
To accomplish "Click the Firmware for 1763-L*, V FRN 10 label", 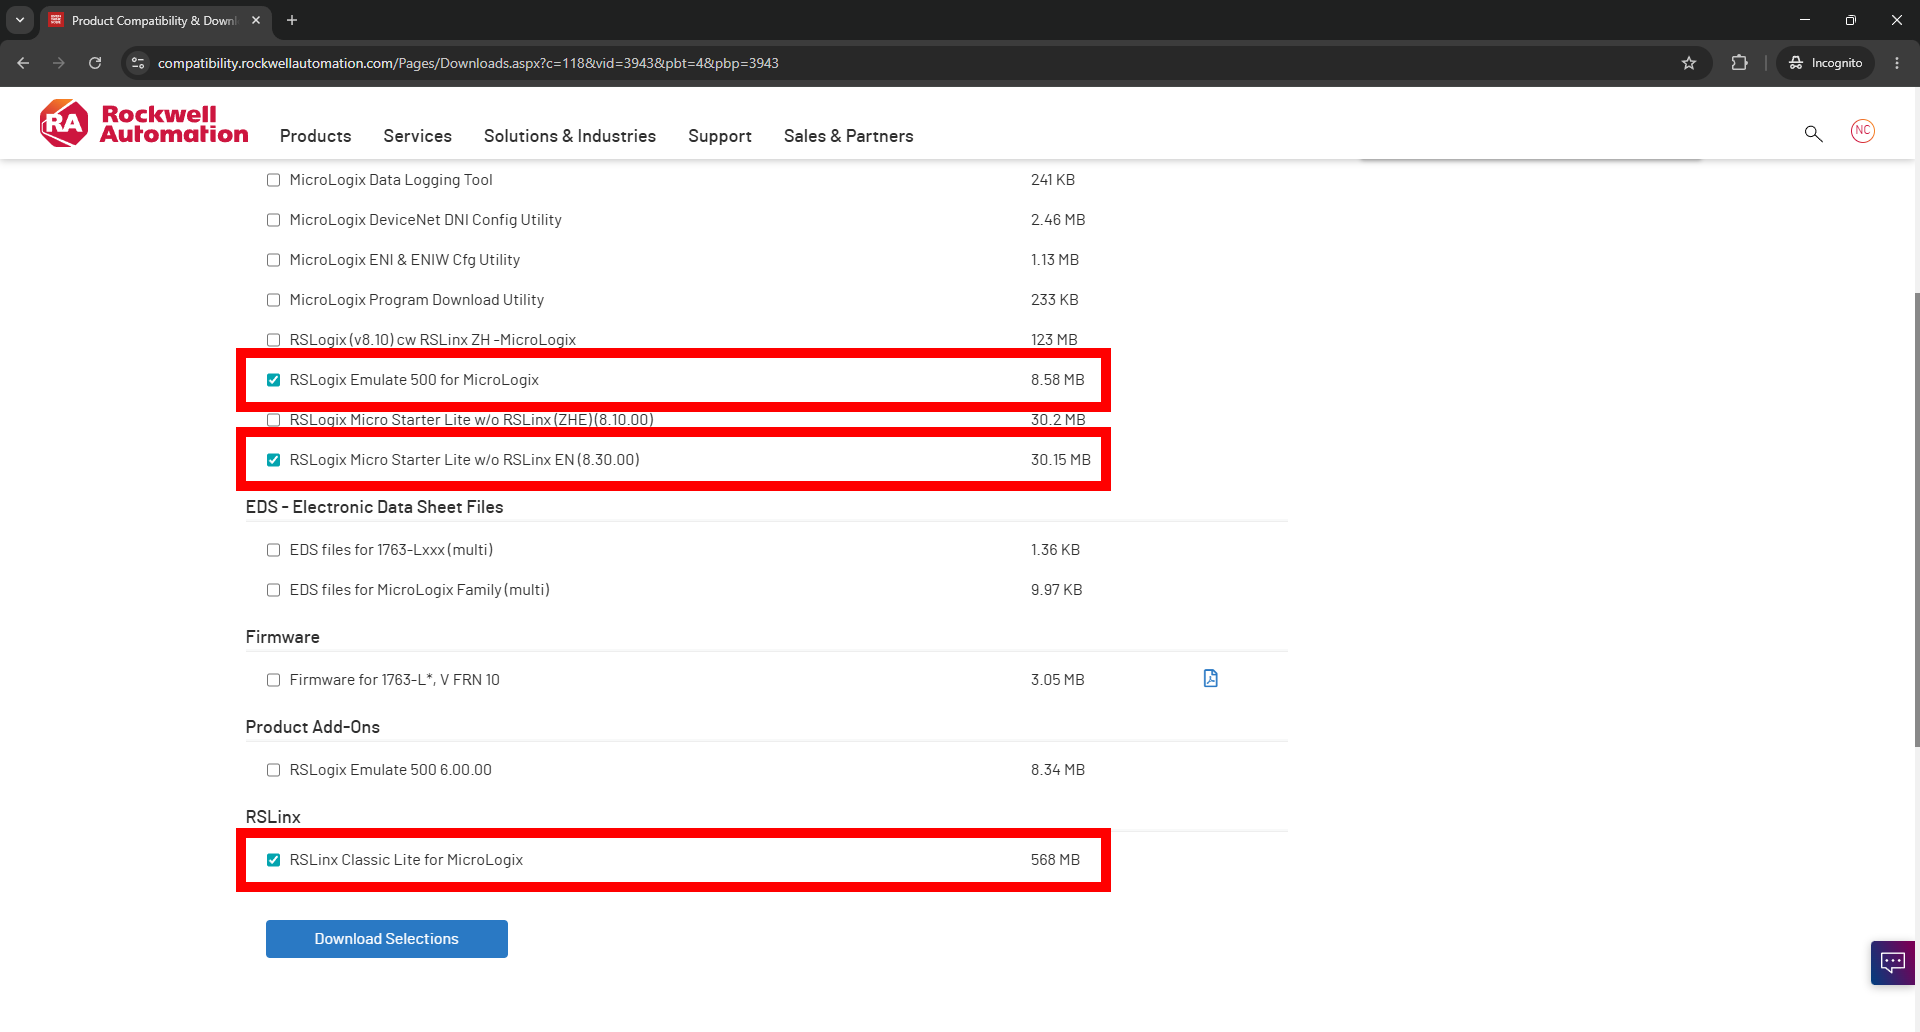I will (395, 680).
